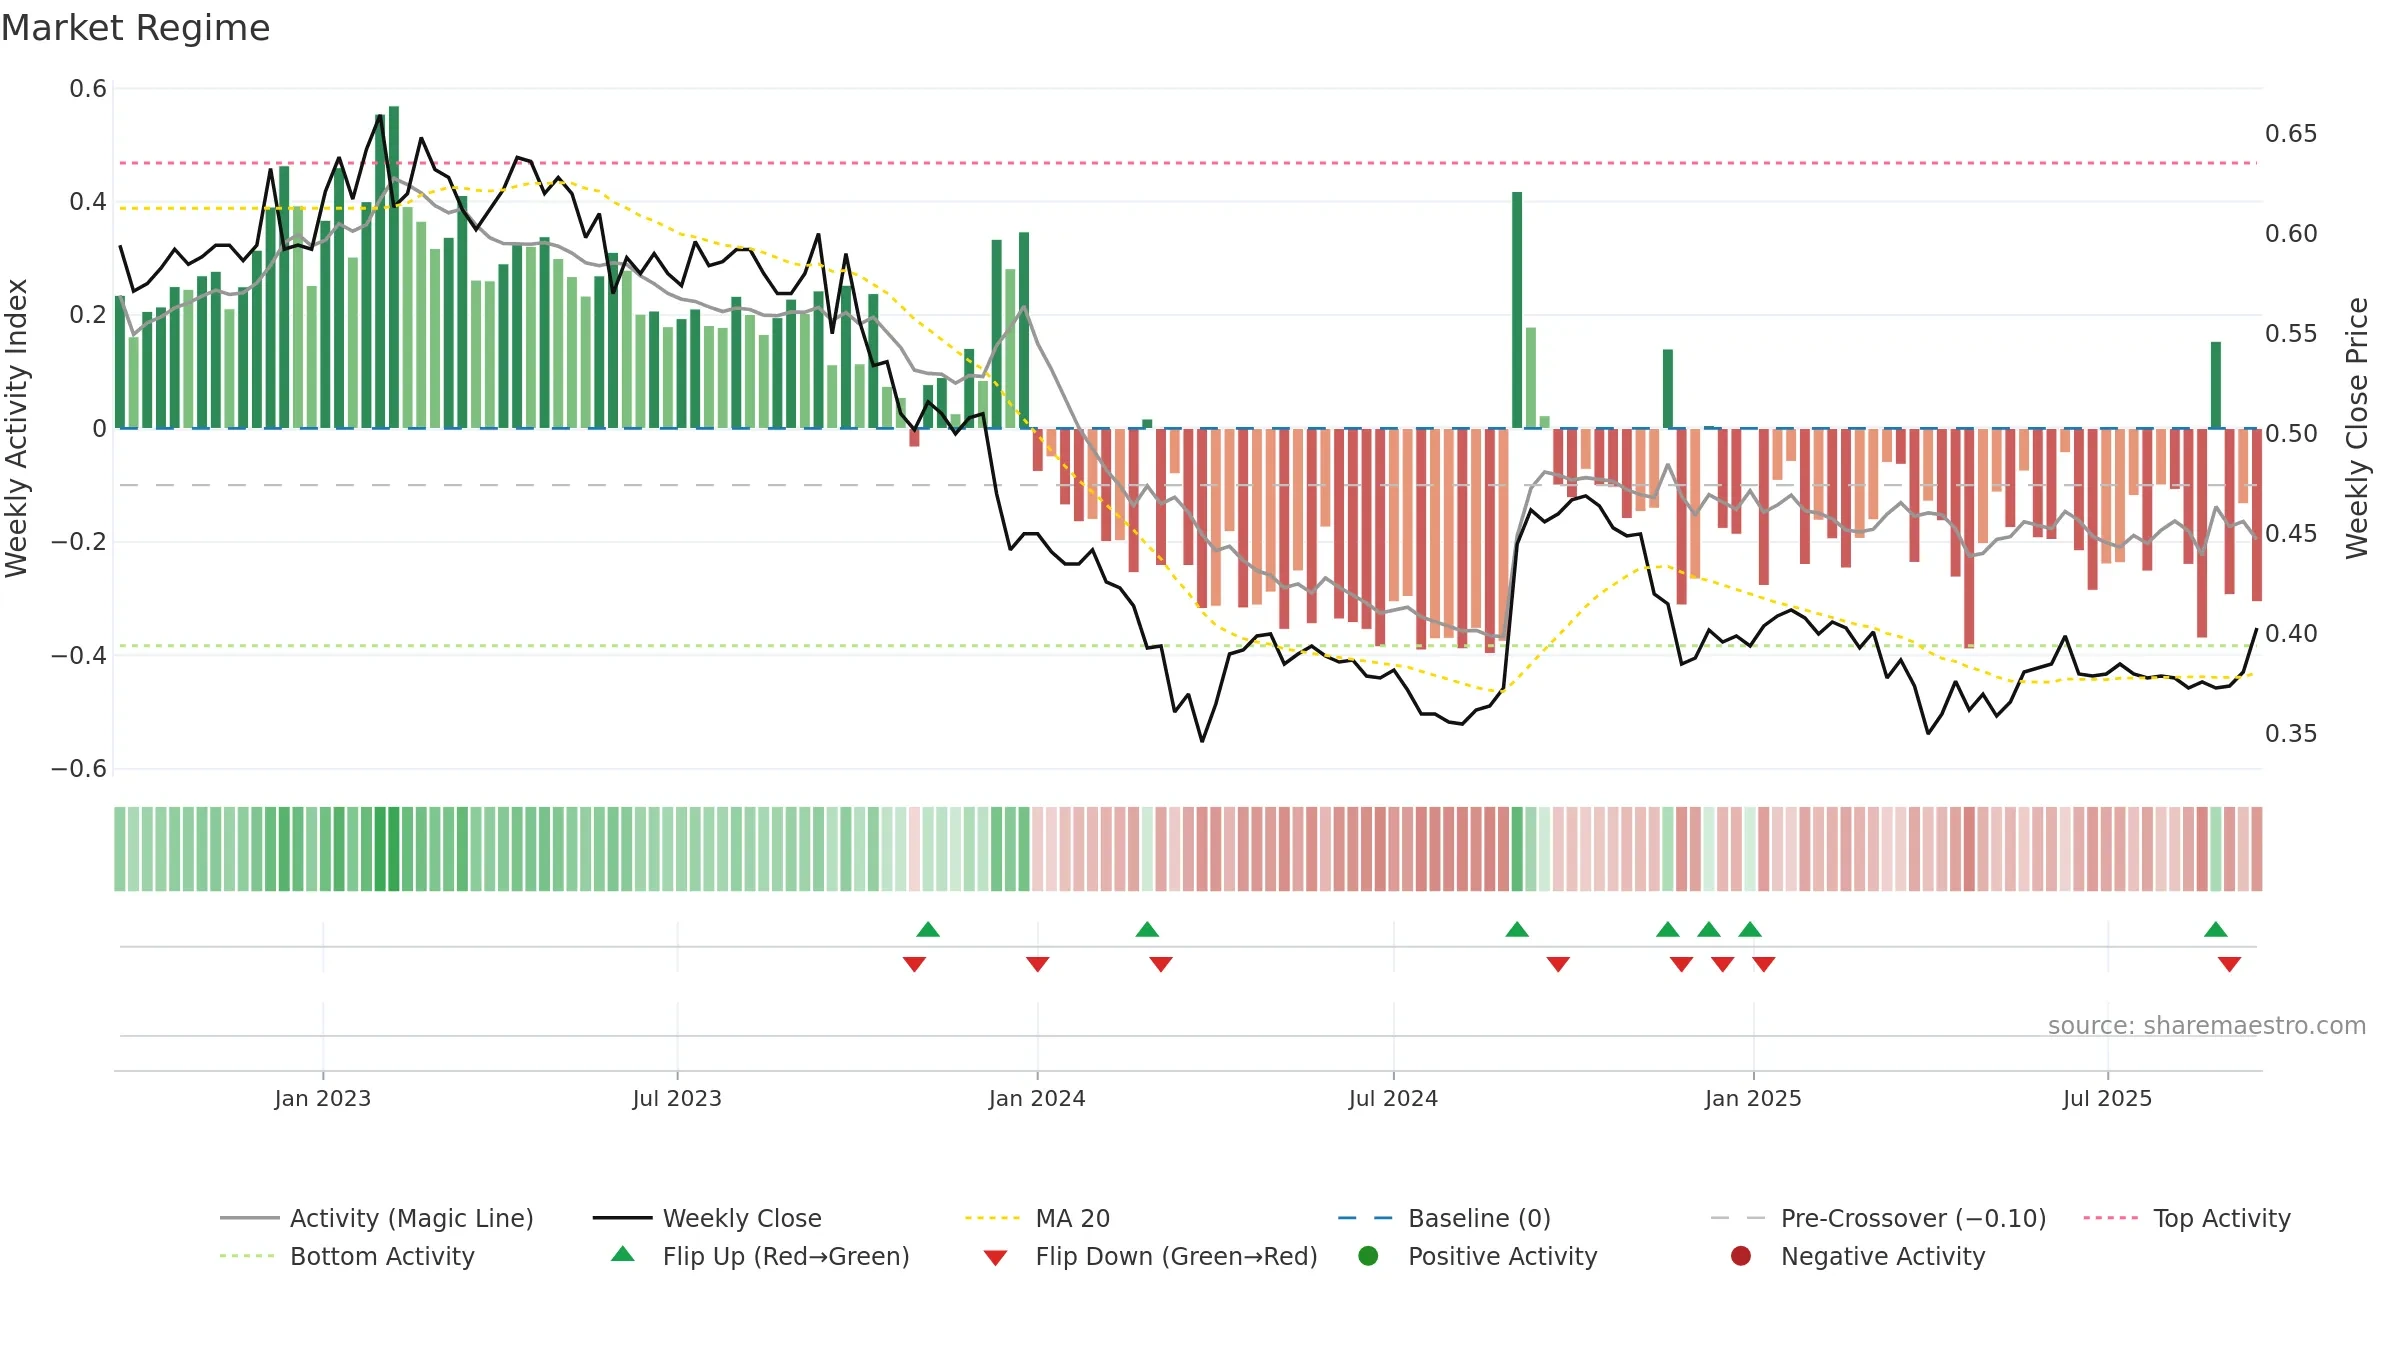Toggle the MA 20 legend entry

[1037, 1218]
